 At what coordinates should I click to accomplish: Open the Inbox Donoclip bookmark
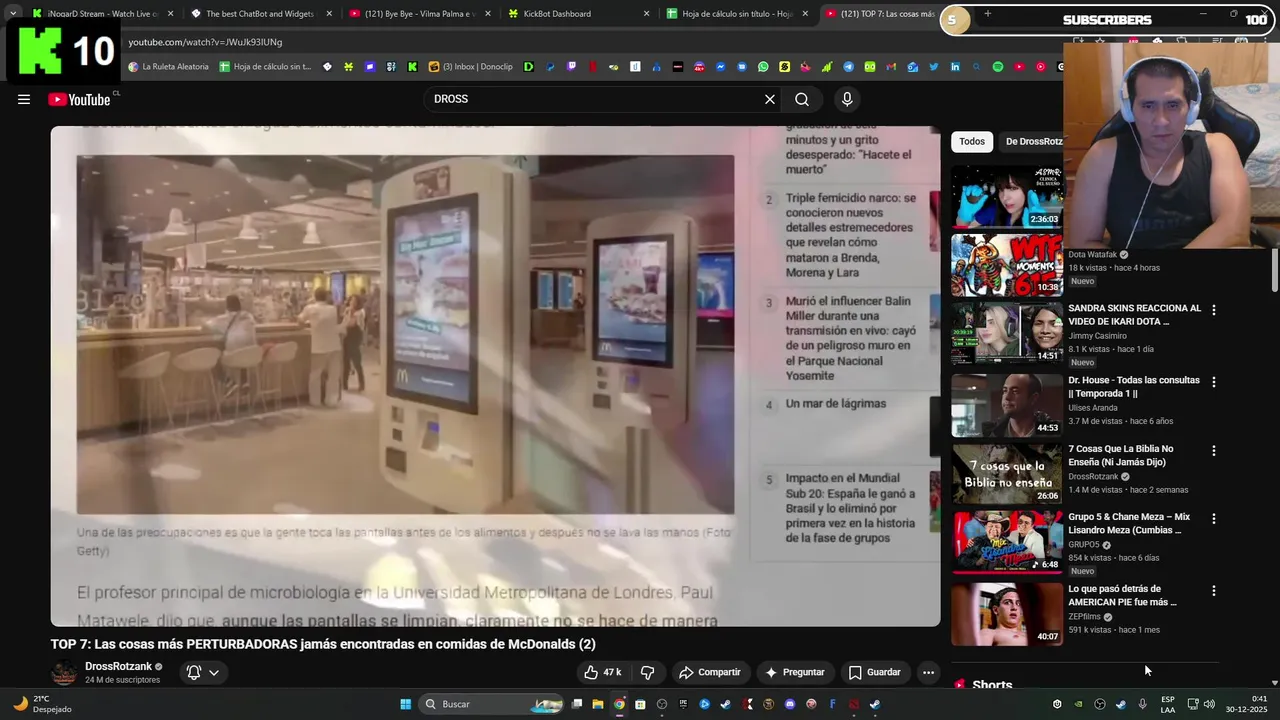tap(470, 67)
